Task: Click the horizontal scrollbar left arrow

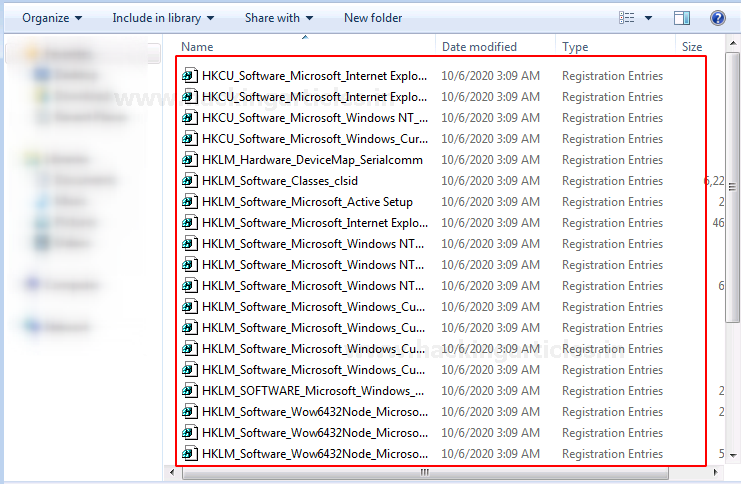Action: point(172,472)
